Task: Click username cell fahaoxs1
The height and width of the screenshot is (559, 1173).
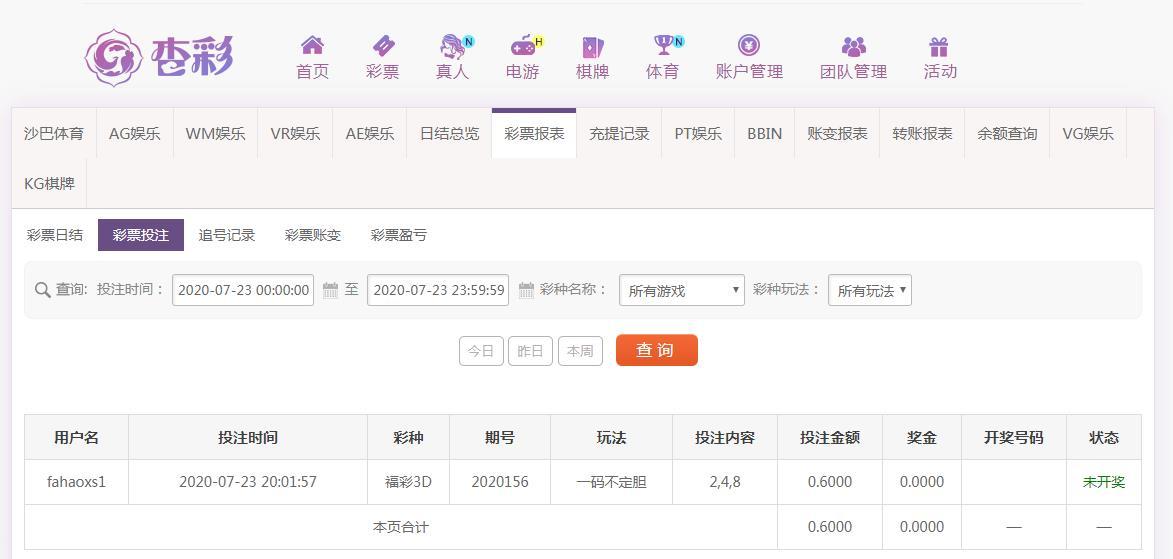Action: click(x=76, y=482)
